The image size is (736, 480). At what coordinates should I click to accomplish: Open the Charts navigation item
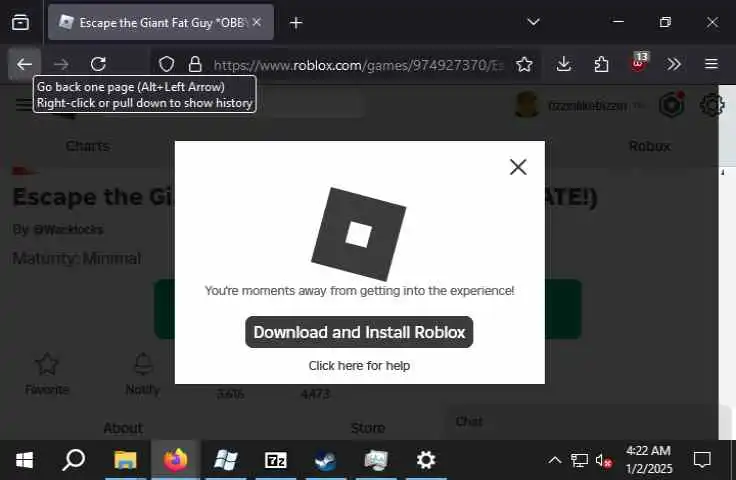pyautogui.click(x=88, y=146)
